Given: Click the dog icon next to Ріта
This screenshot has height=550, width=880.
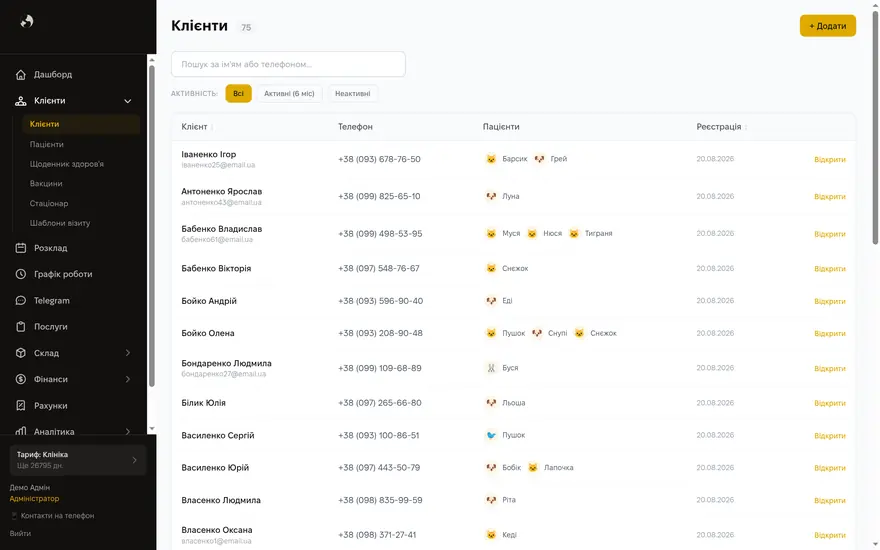Looking at the screenshot, I should 491,500.
